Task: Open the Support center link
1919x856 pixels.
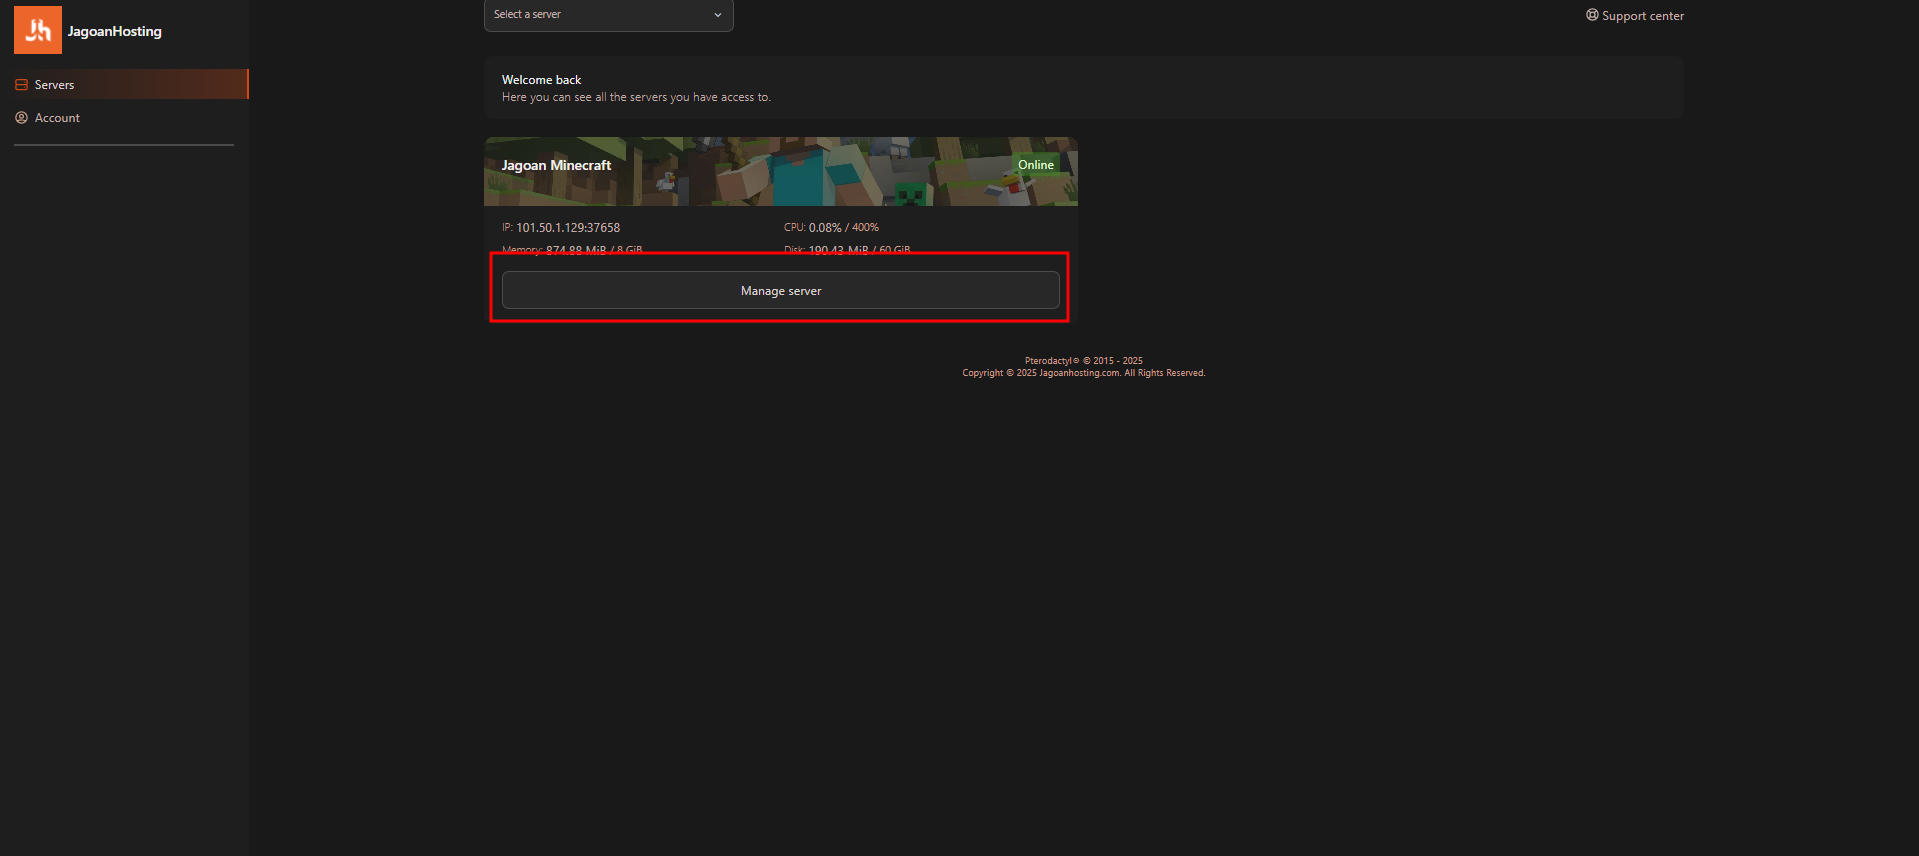Action: tap(1635, 16)
